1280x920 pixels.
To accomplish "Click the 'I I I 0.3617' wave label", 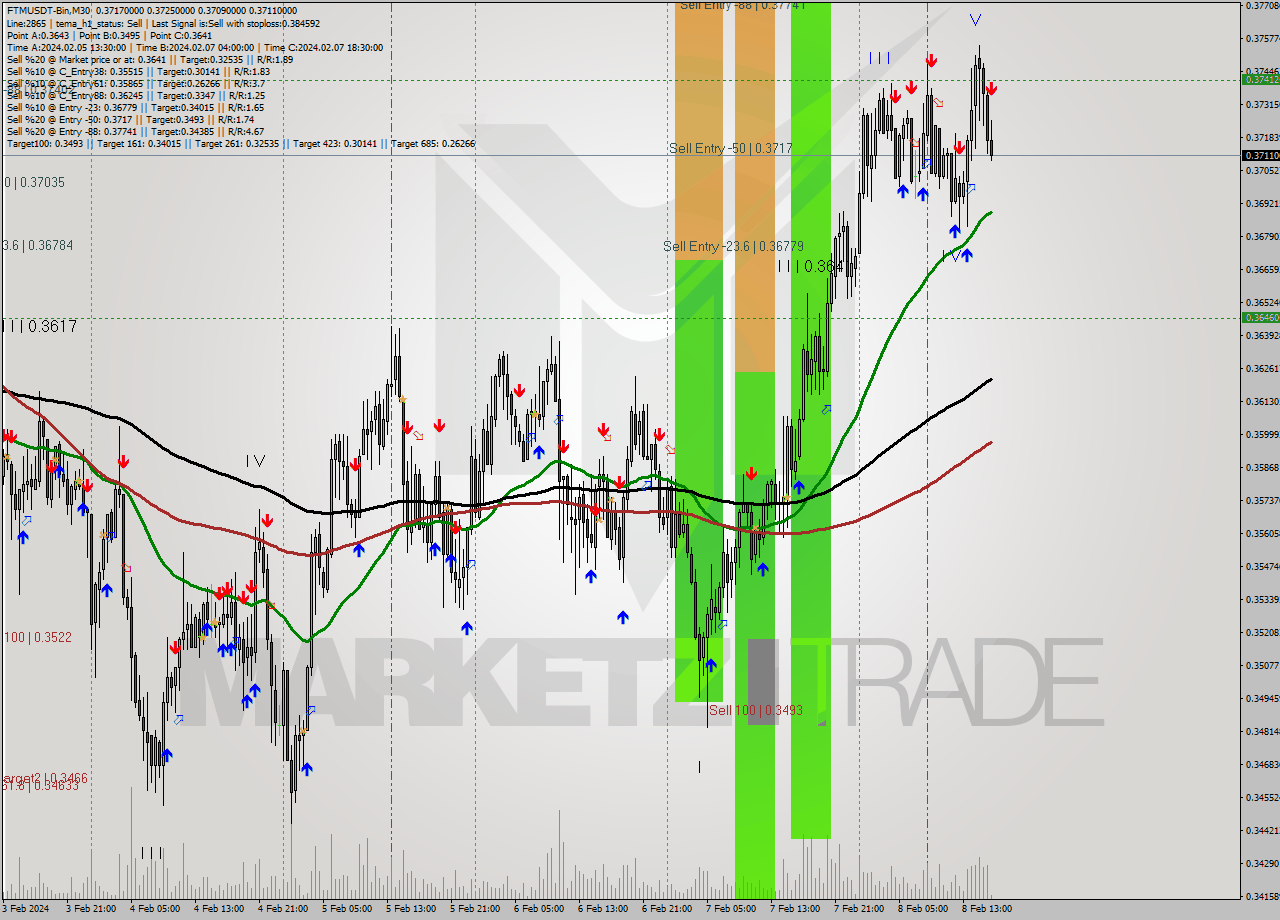I will coord(39,326).
